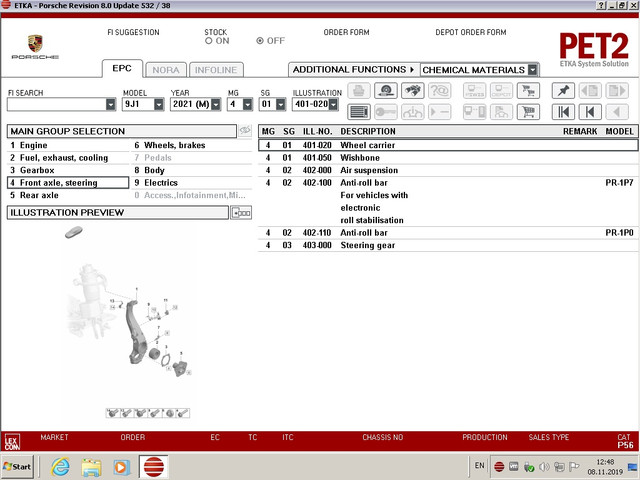Click the ETKA red icon in the taskbar
Viewport: 640px width, 480px height.
point(153,467)
